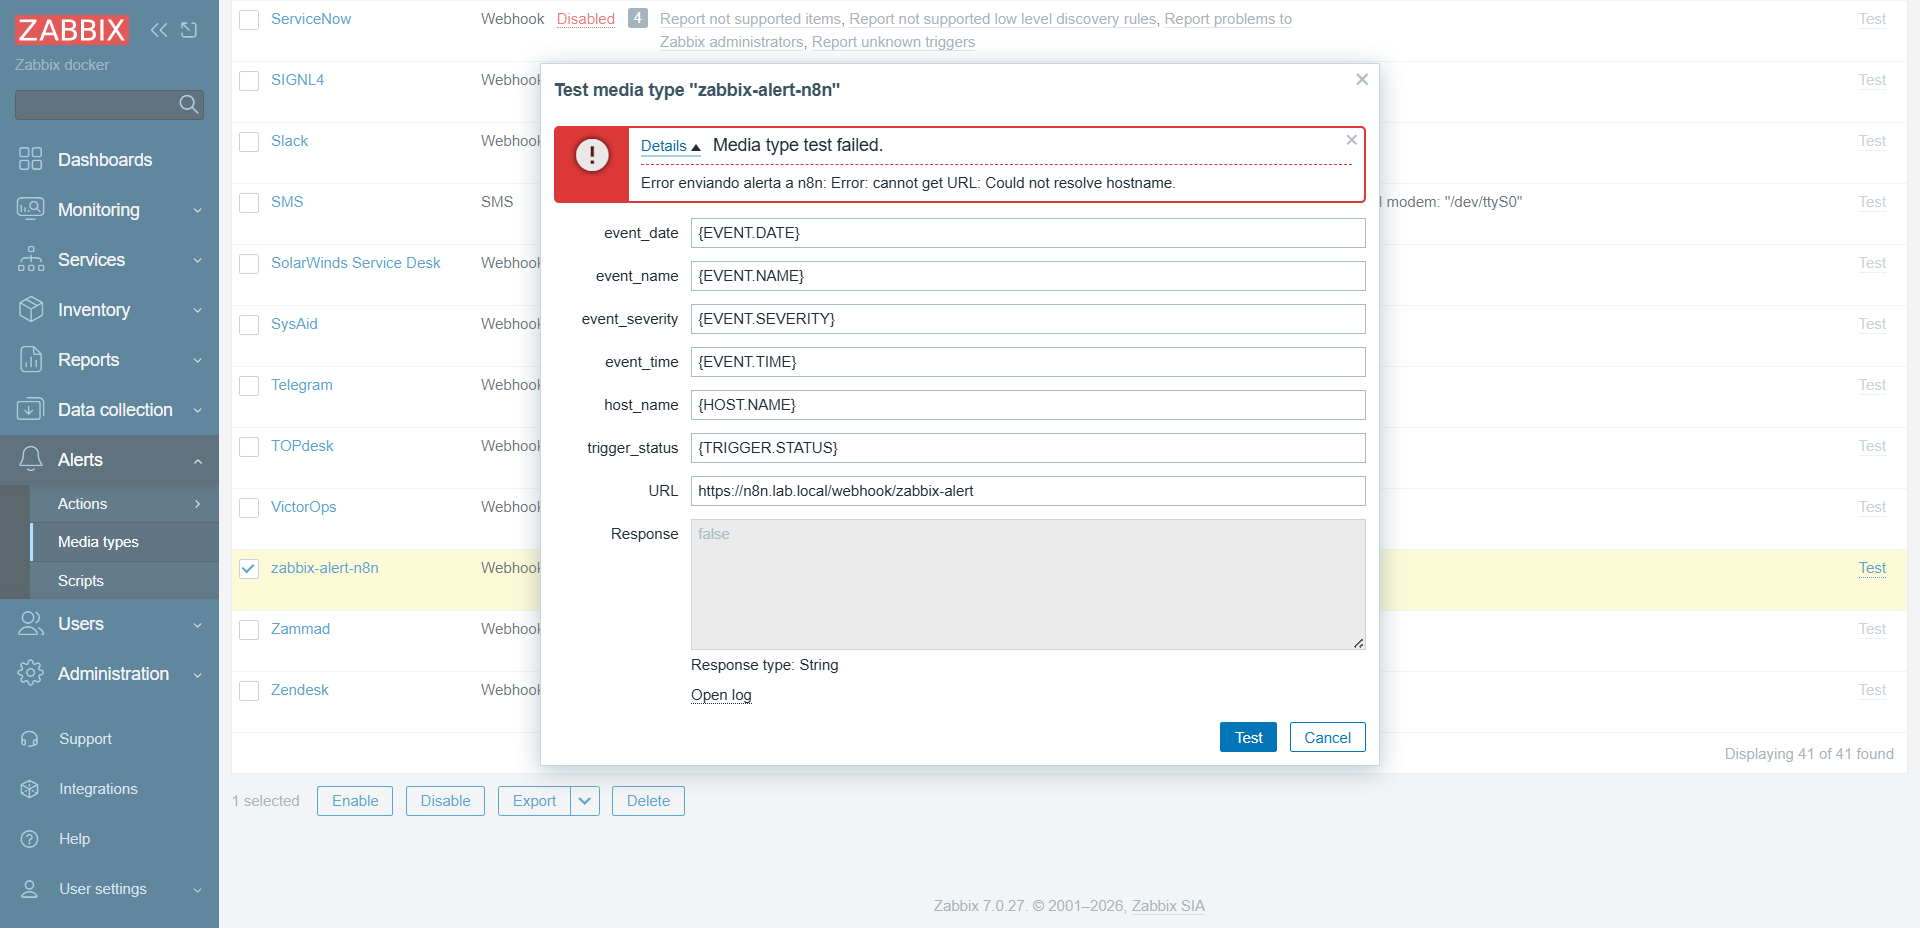Dismiss the red error message
The width and height of the screenshot is (1920, 928).
pos(1351,140)
